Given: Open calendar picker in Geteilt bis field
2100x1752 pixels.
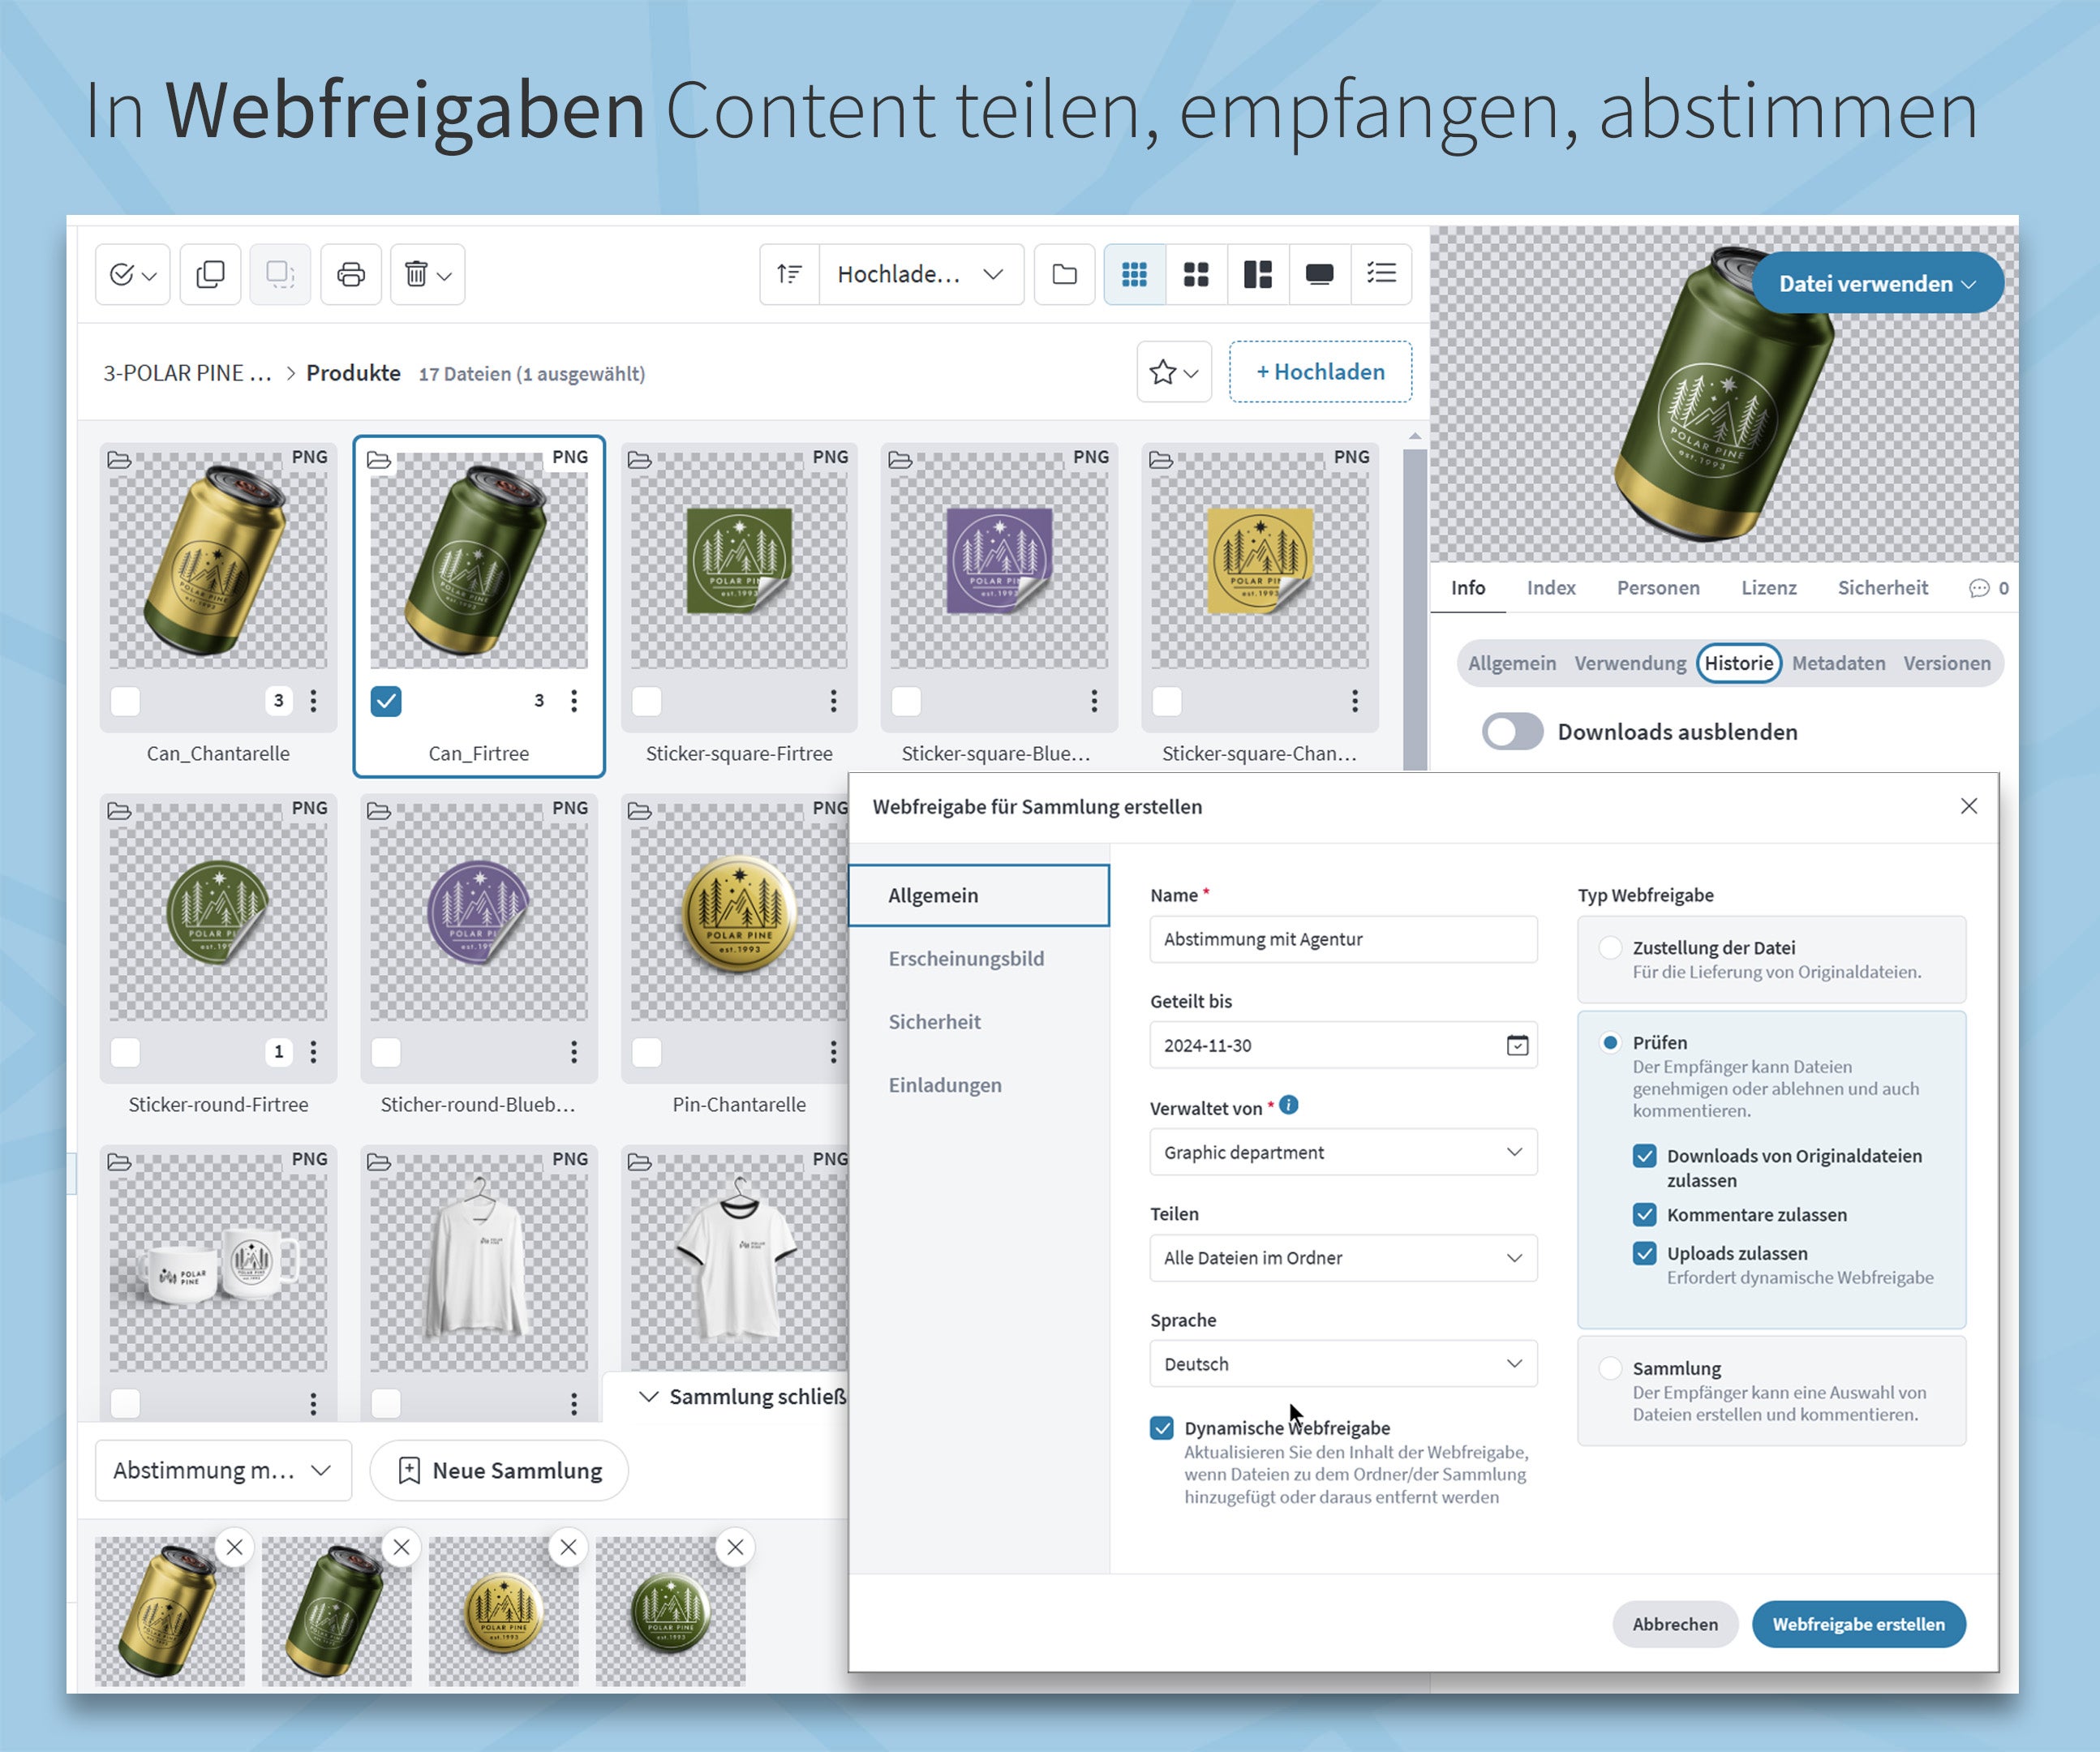Looking at the screenshot, I should point(1517,1045).
